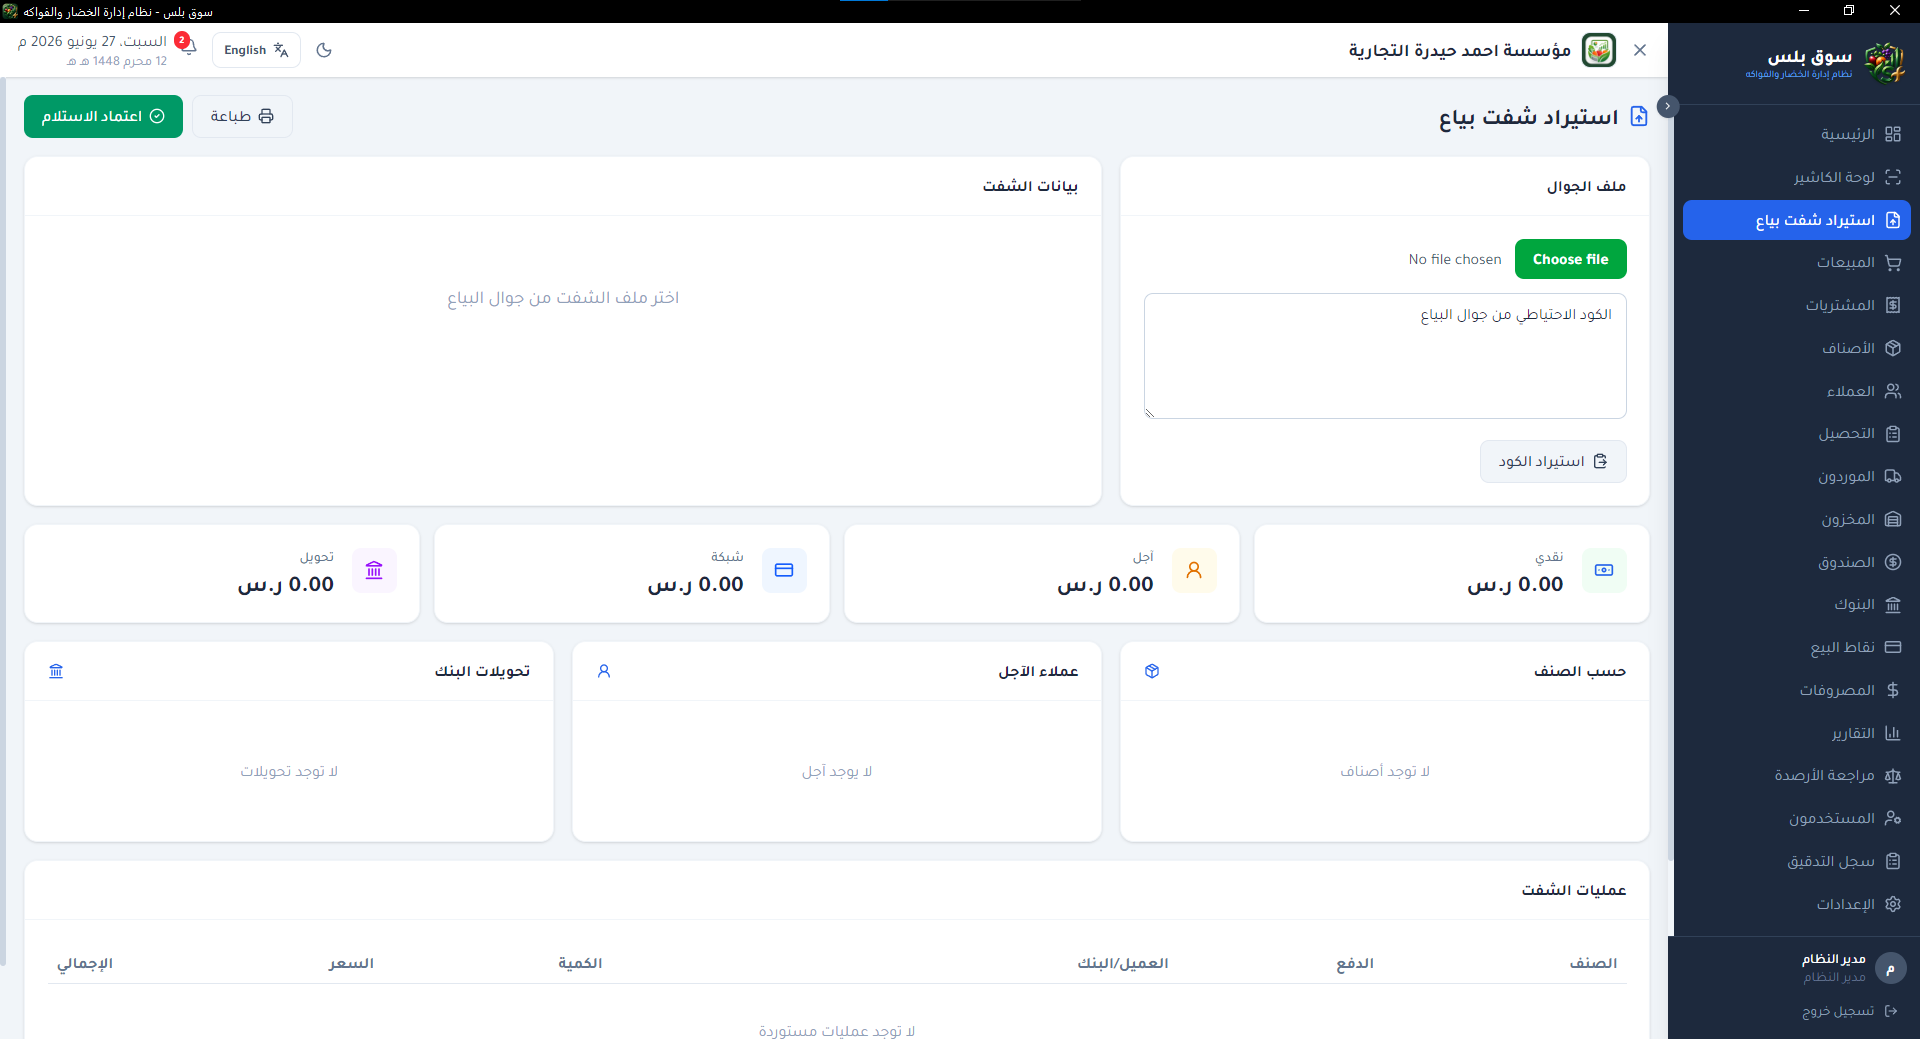
Task: Click the سجل التدقيق audit log icon
Action: 1892,861
